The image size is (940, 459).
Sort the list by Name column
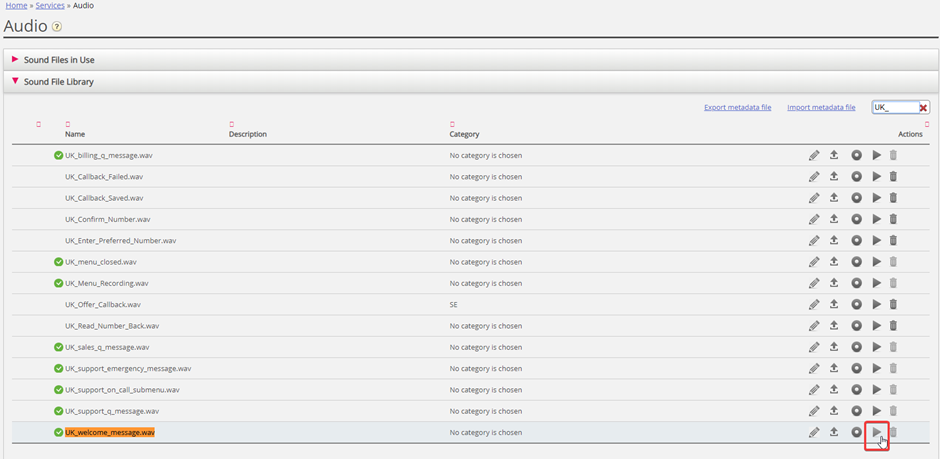tap(75, 134)
